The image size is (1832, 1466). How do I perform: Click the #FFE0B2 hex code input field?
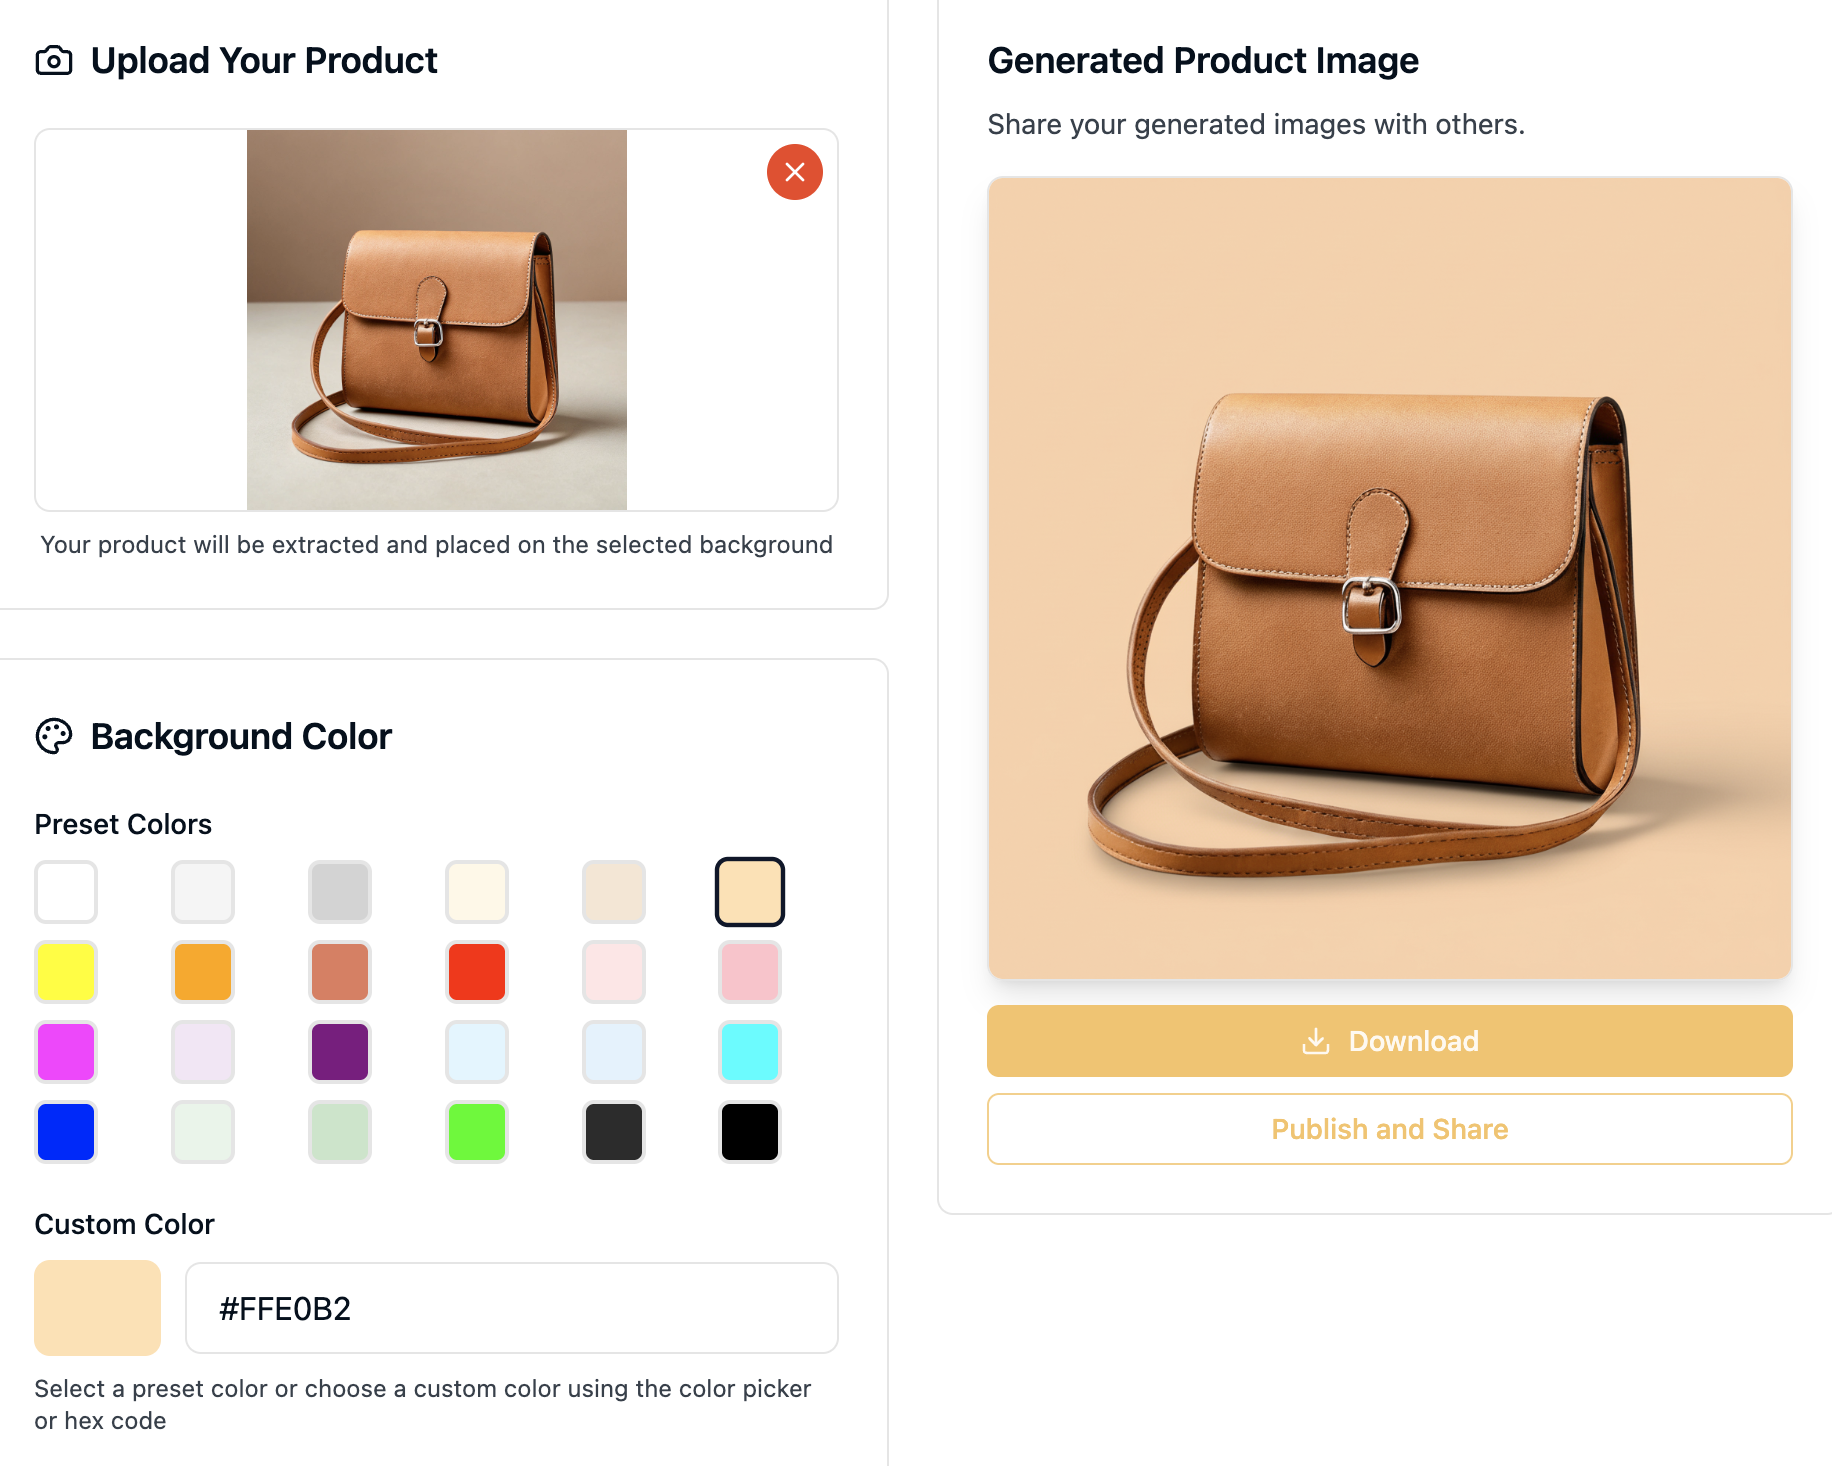511,1307
